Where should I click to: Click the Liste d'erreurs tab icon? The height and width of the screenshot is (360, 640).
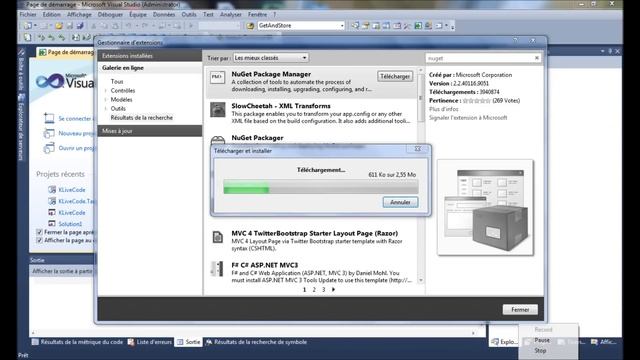coord(131,342)
